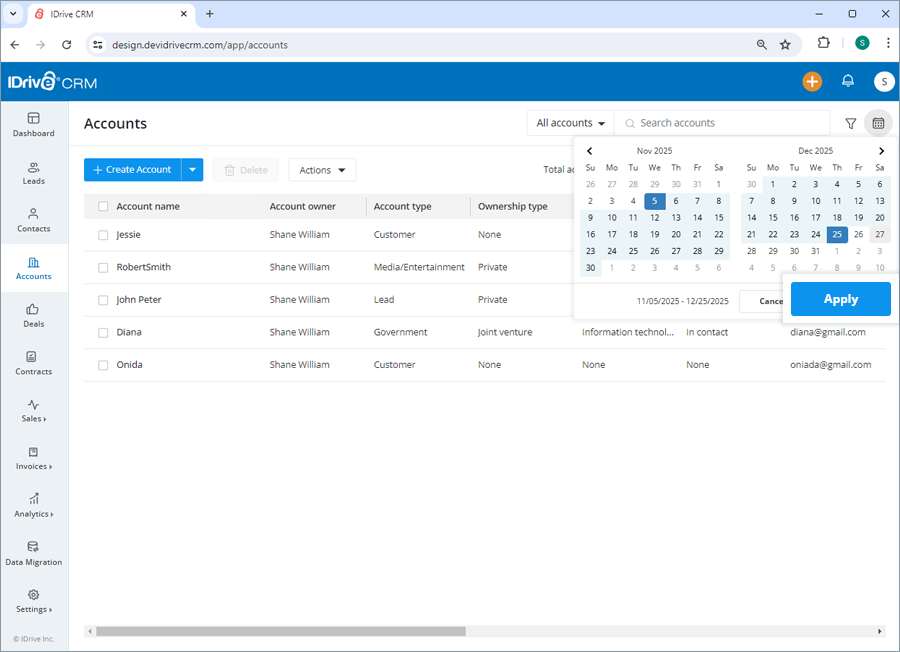Open the profile menu via the S avatar
The height and width of the screenshot is (652, 900).
click(884, 81)
